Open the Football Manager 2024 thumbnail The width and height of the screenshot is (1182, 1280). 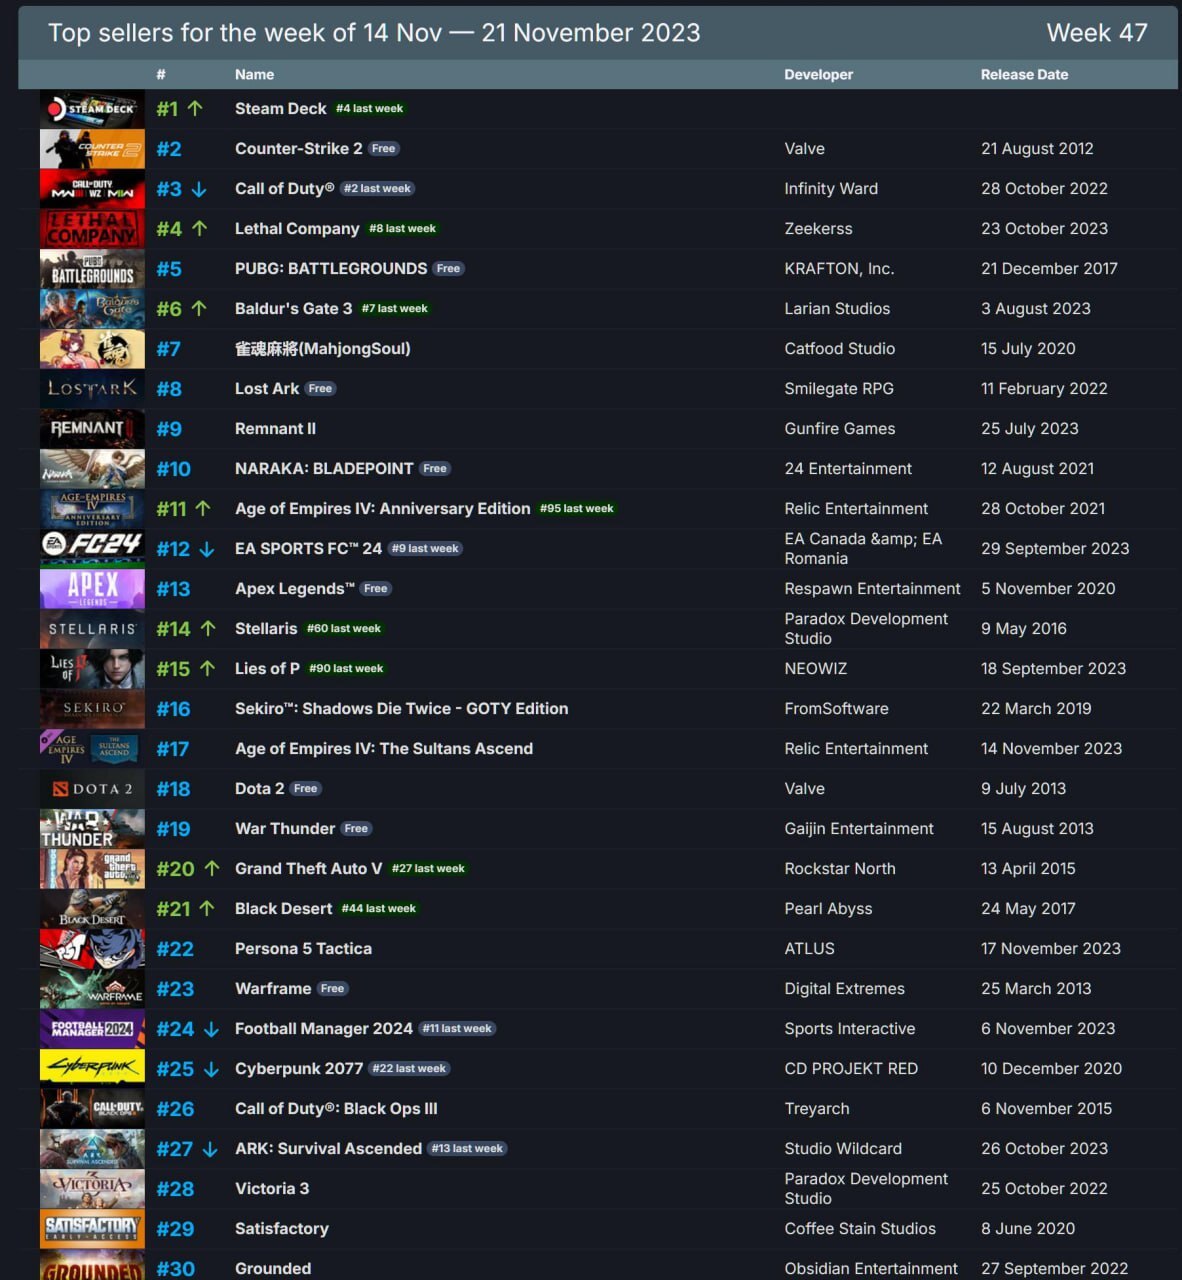tap(92, 1029)
